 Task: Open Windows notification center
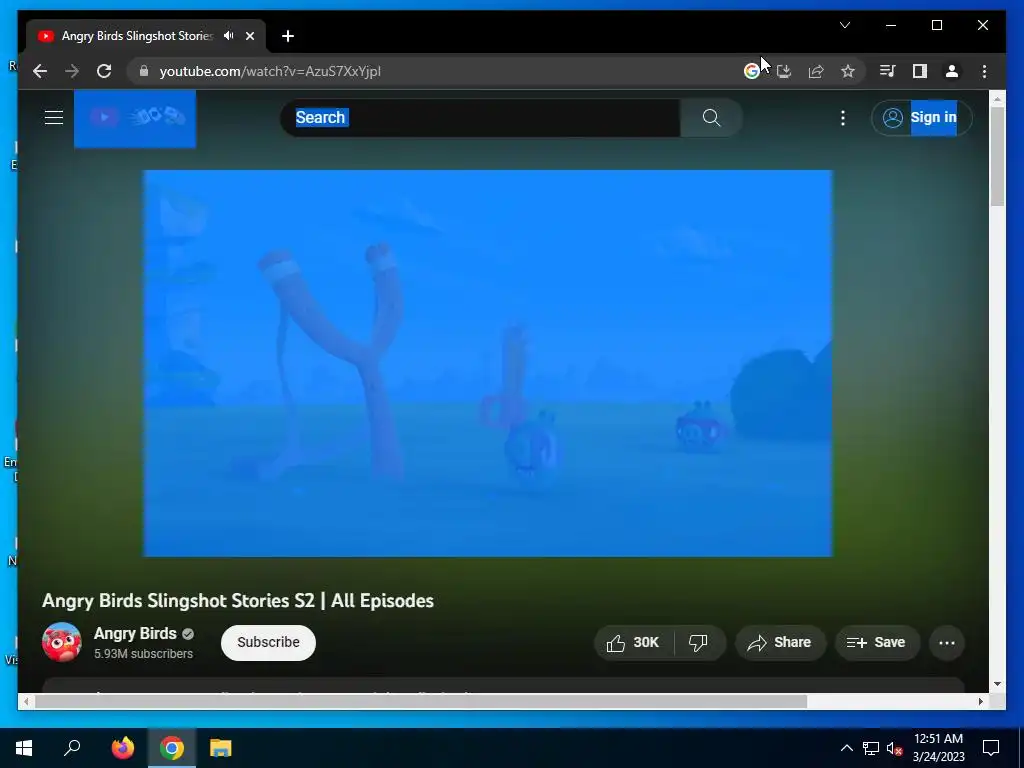click(991, 748)
